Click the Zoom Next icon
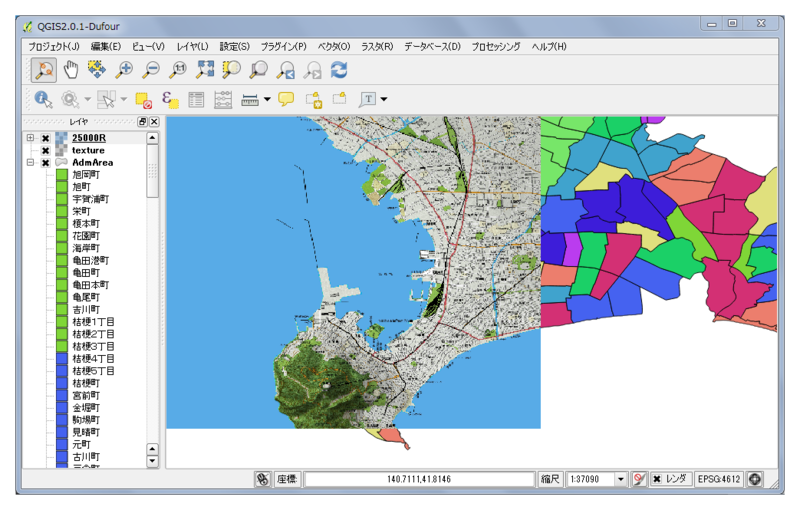The image size is (800, 510). [x=313, y=70]
